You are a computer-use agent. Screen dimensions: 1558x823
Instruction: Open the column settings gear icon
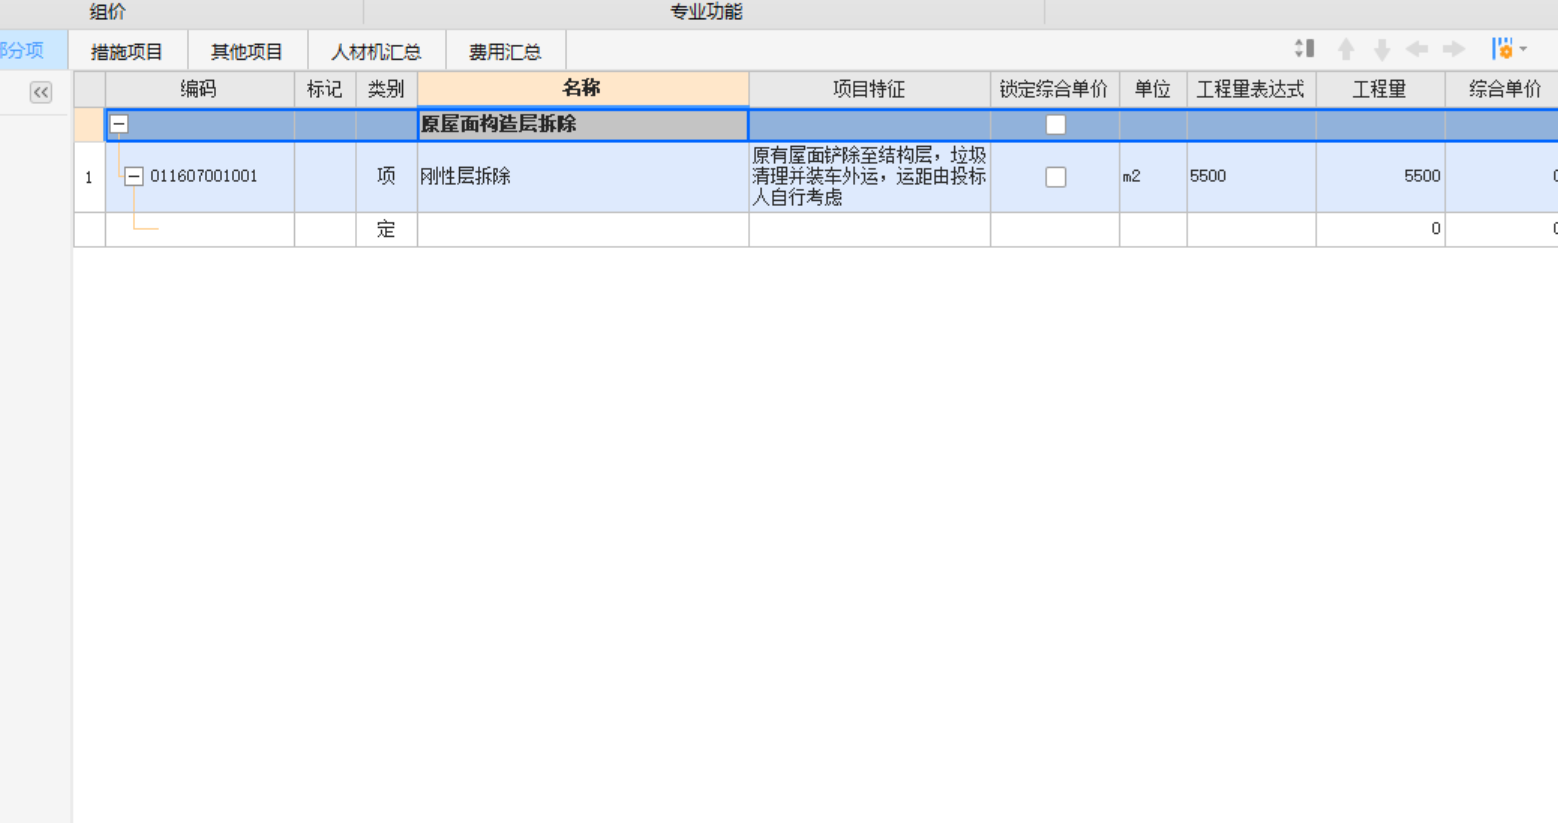[x=1502, y=49]
